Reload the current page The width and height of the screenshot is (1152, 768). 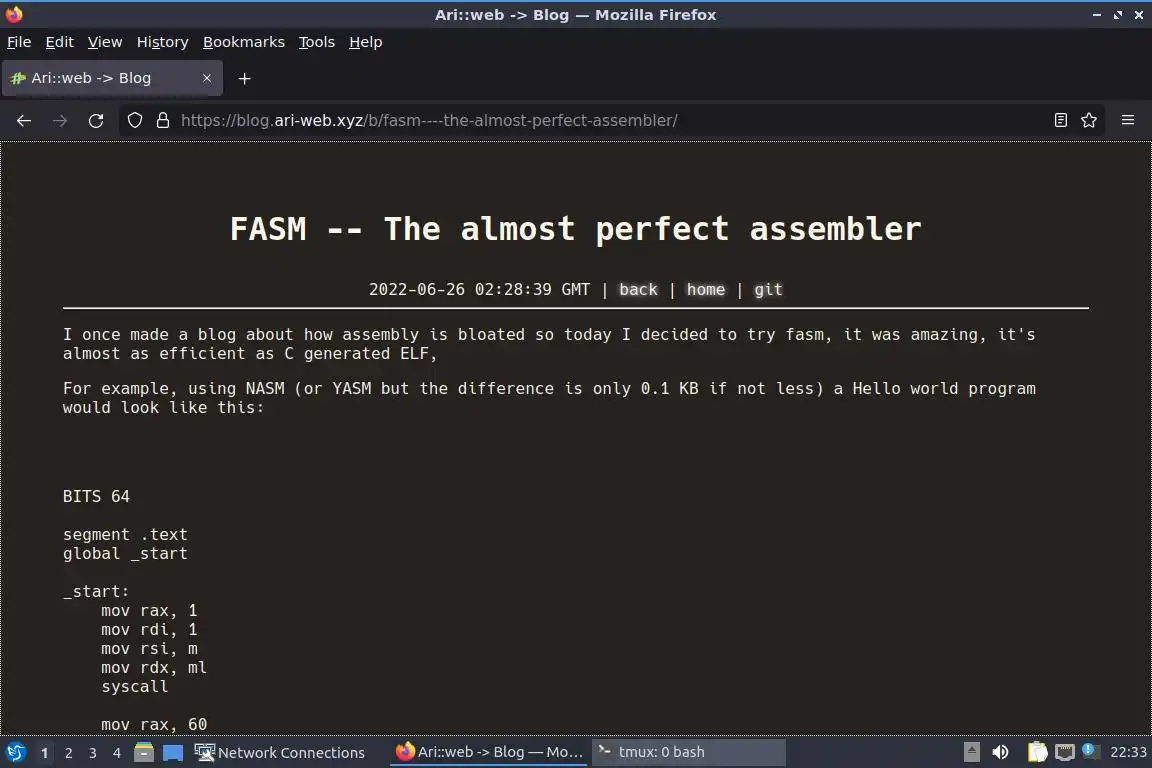[96, 121]
